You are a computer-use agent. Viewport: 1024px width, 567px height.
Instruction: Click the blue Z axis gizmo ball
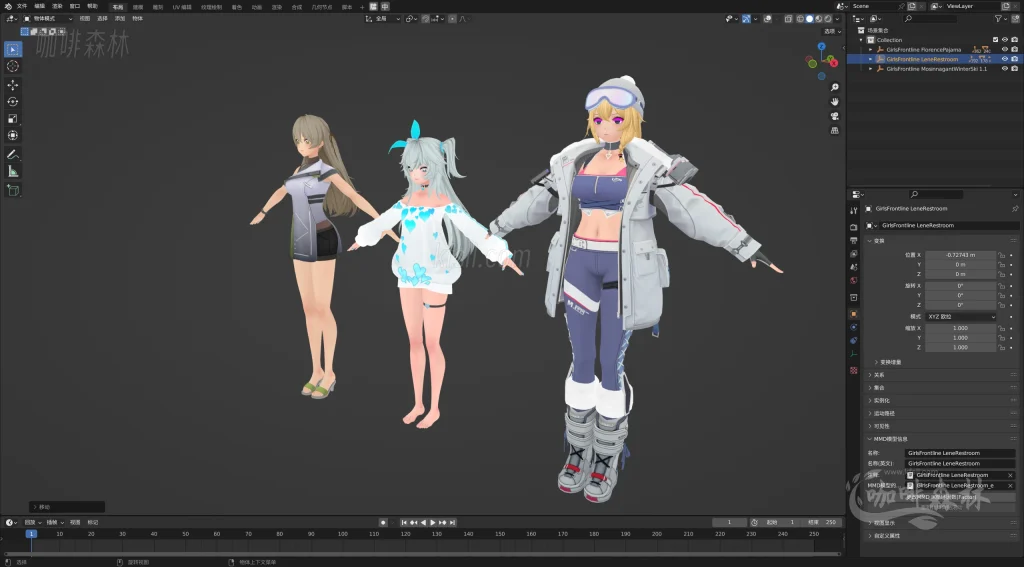[x=822, y=46]
